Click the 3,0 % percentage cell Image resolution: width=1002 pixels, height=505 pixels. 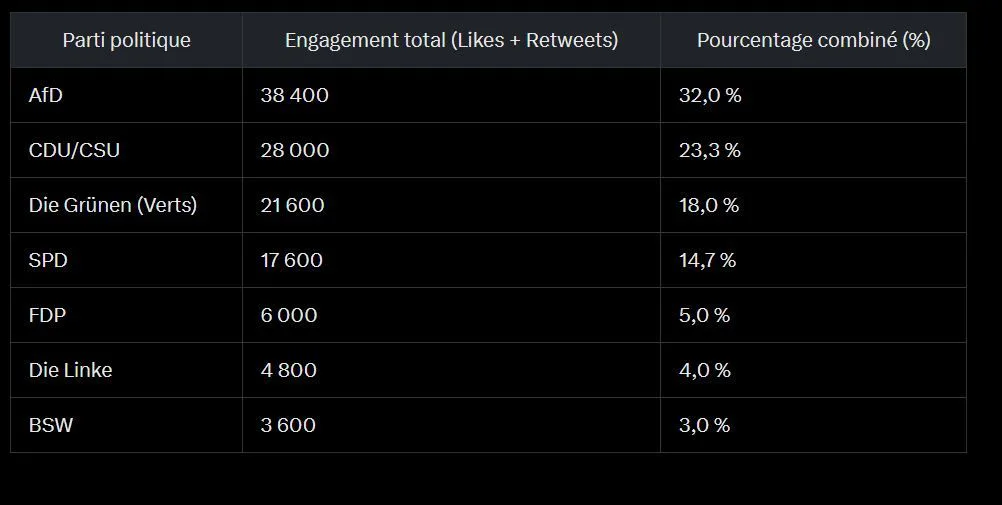coord(813,425)
